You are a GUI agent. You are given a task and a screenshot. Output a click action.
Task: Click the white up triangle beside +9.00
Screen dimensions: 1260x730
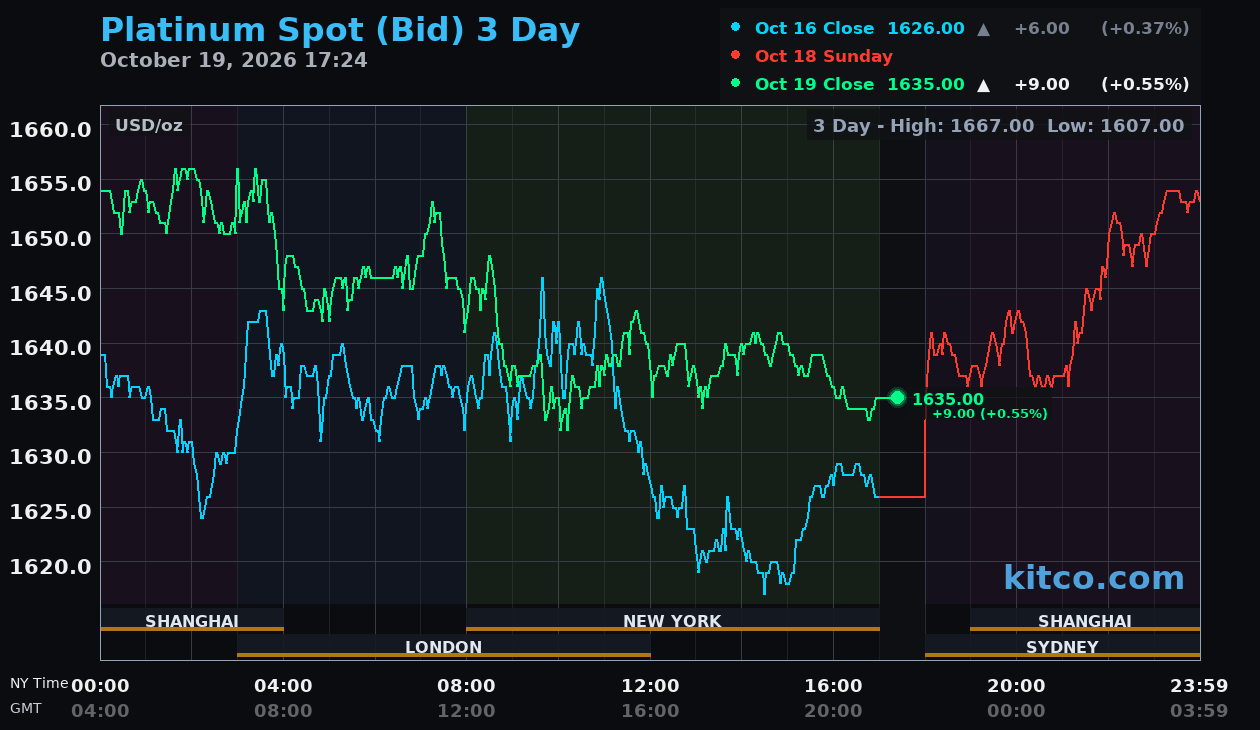984,85
